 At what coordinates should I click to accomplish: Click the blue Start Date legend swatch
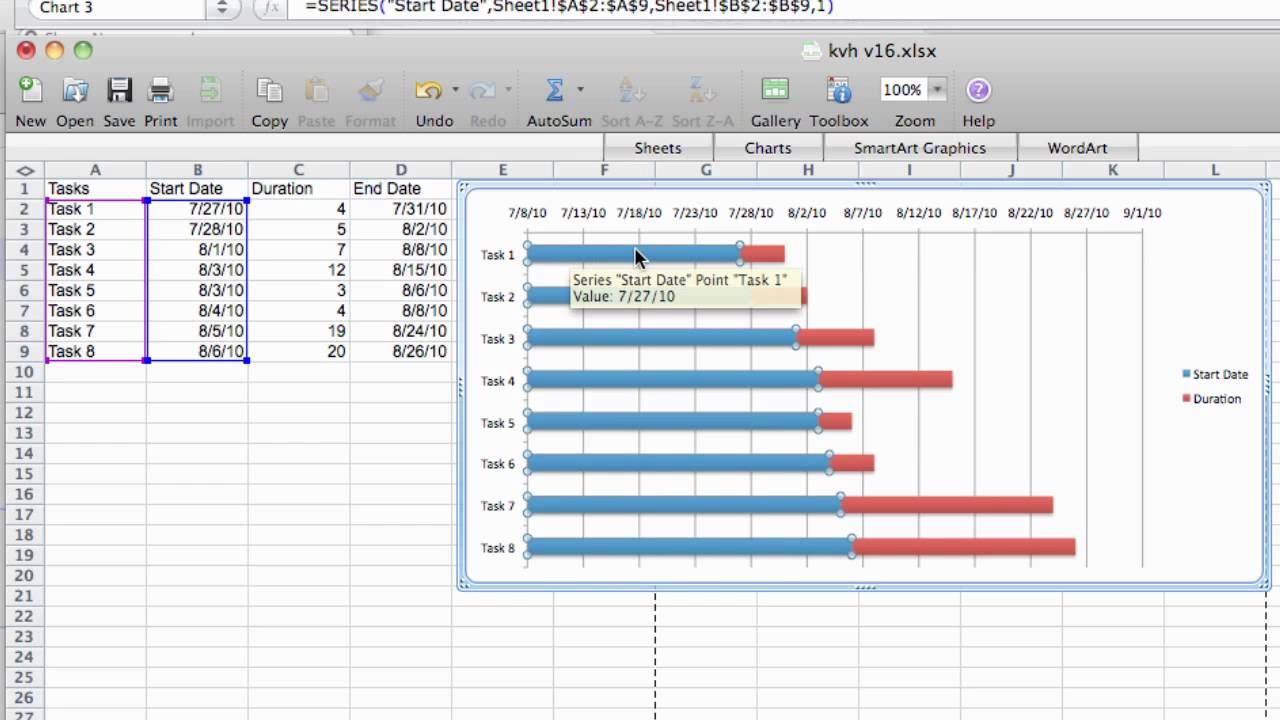coord(1187,374)
